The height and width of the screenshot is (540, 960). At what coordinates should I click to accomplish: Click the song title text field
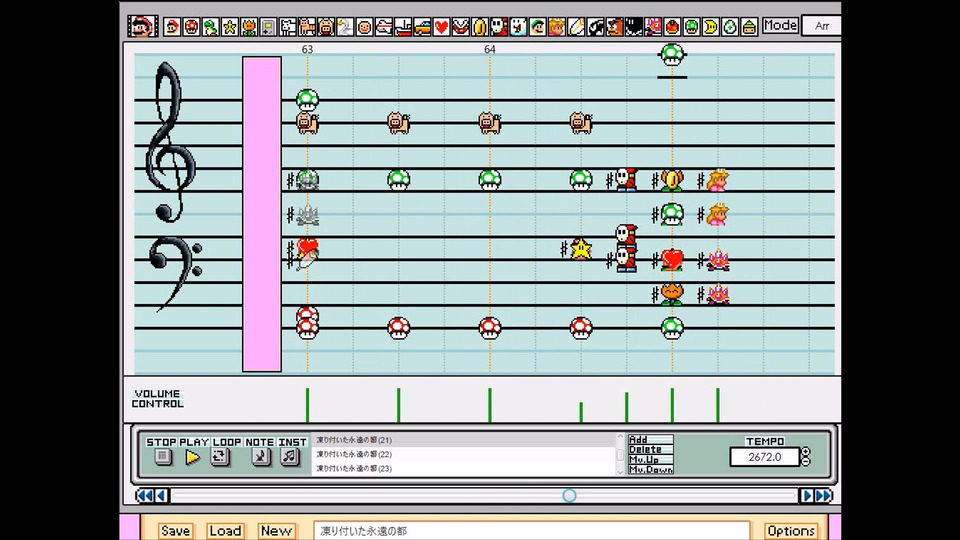click(x=531, y=531)
